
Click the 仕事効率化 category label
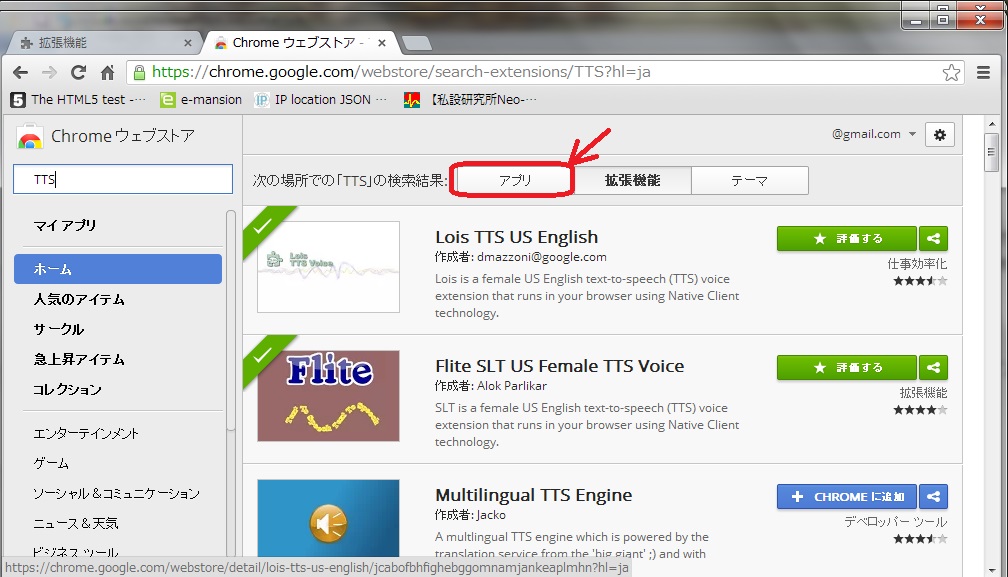click(x=917, y=264)
